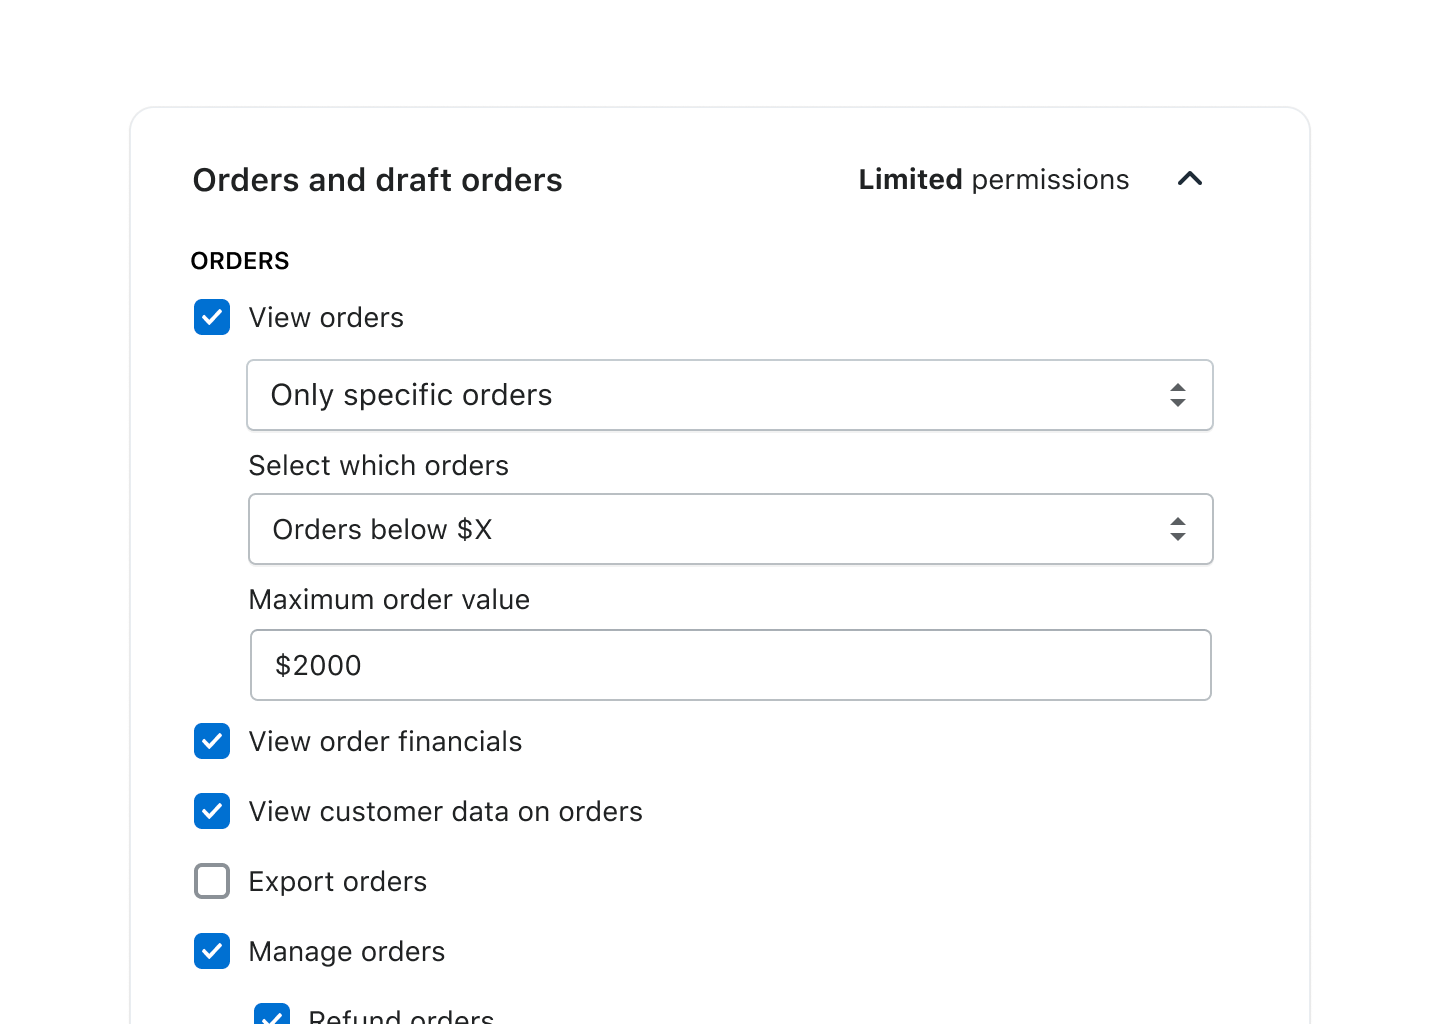Click the View orders label text

326,318
